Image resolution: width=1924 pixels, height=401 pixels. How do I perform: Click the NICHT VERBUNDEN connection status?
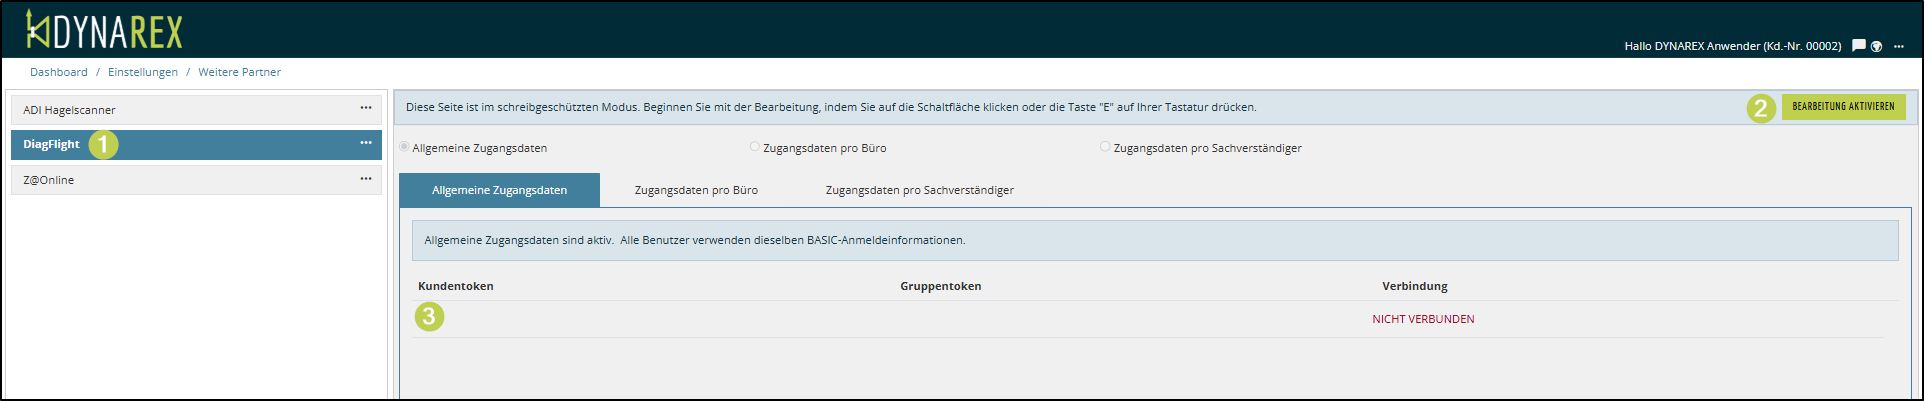[x=1423, y=319]
